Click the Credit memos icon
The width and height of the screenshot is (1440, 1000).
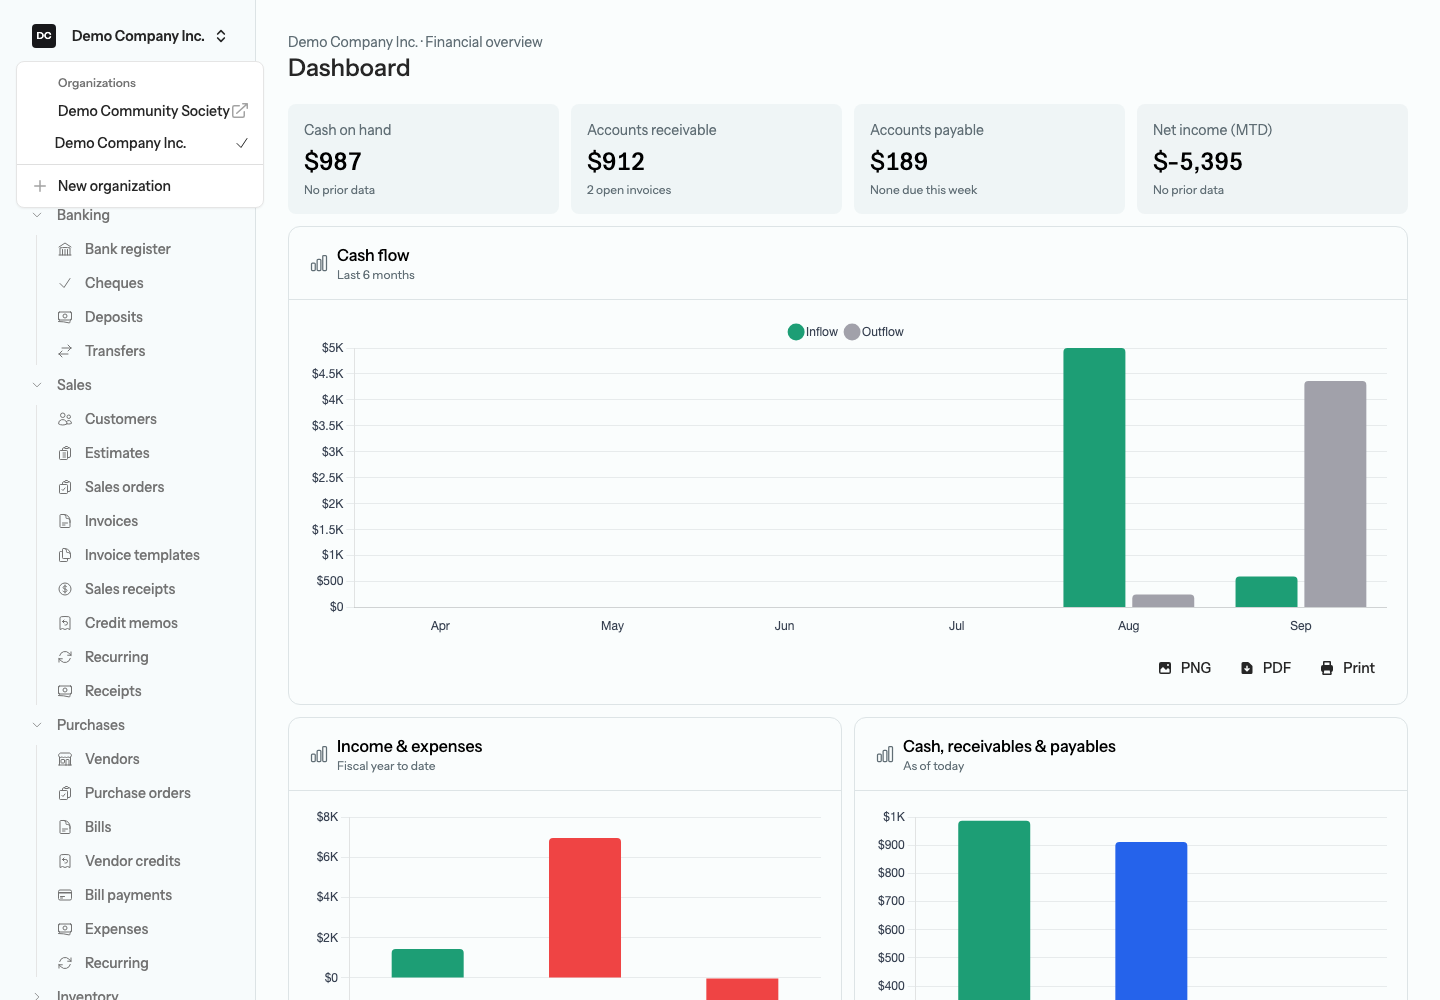coord(65,623)
